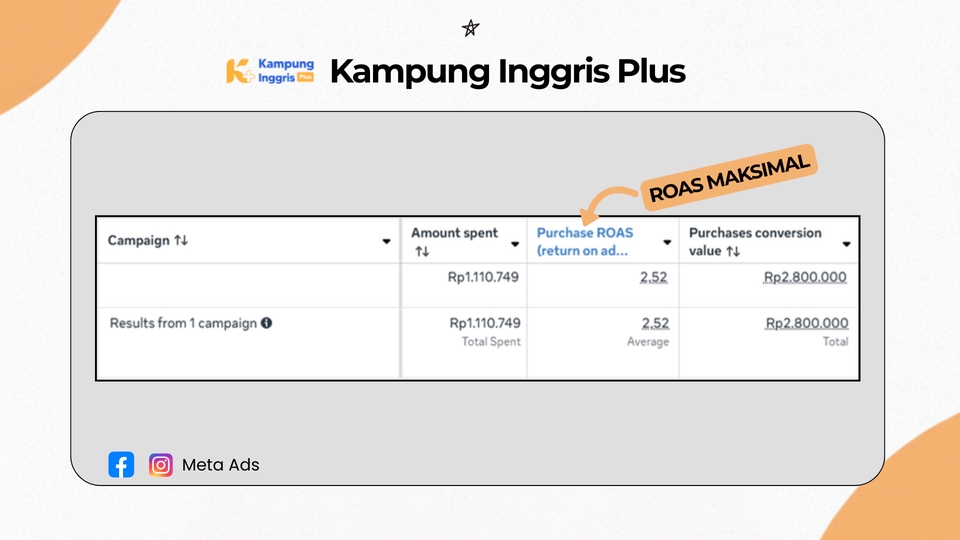Click first-row 2.52 ROAS value
This screenshot has width=960, height=540.
[653, 277]
